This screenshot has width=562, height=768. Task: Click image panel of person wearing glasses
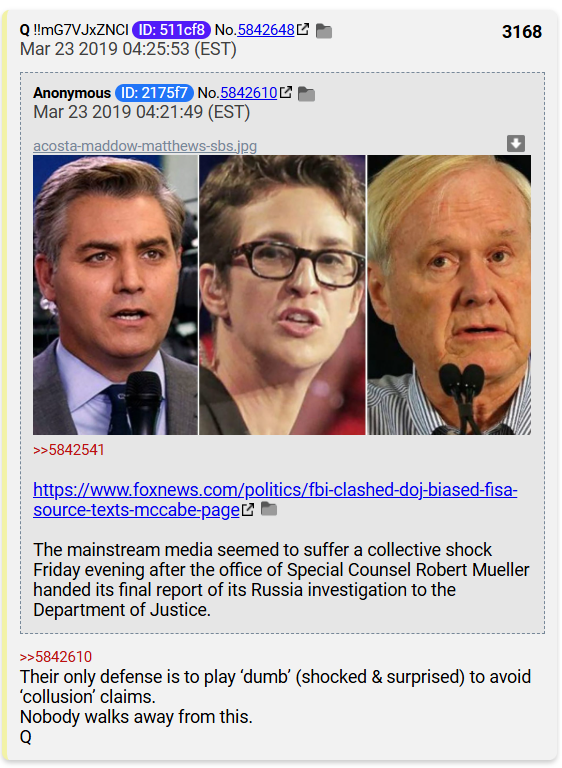[282, 295]
